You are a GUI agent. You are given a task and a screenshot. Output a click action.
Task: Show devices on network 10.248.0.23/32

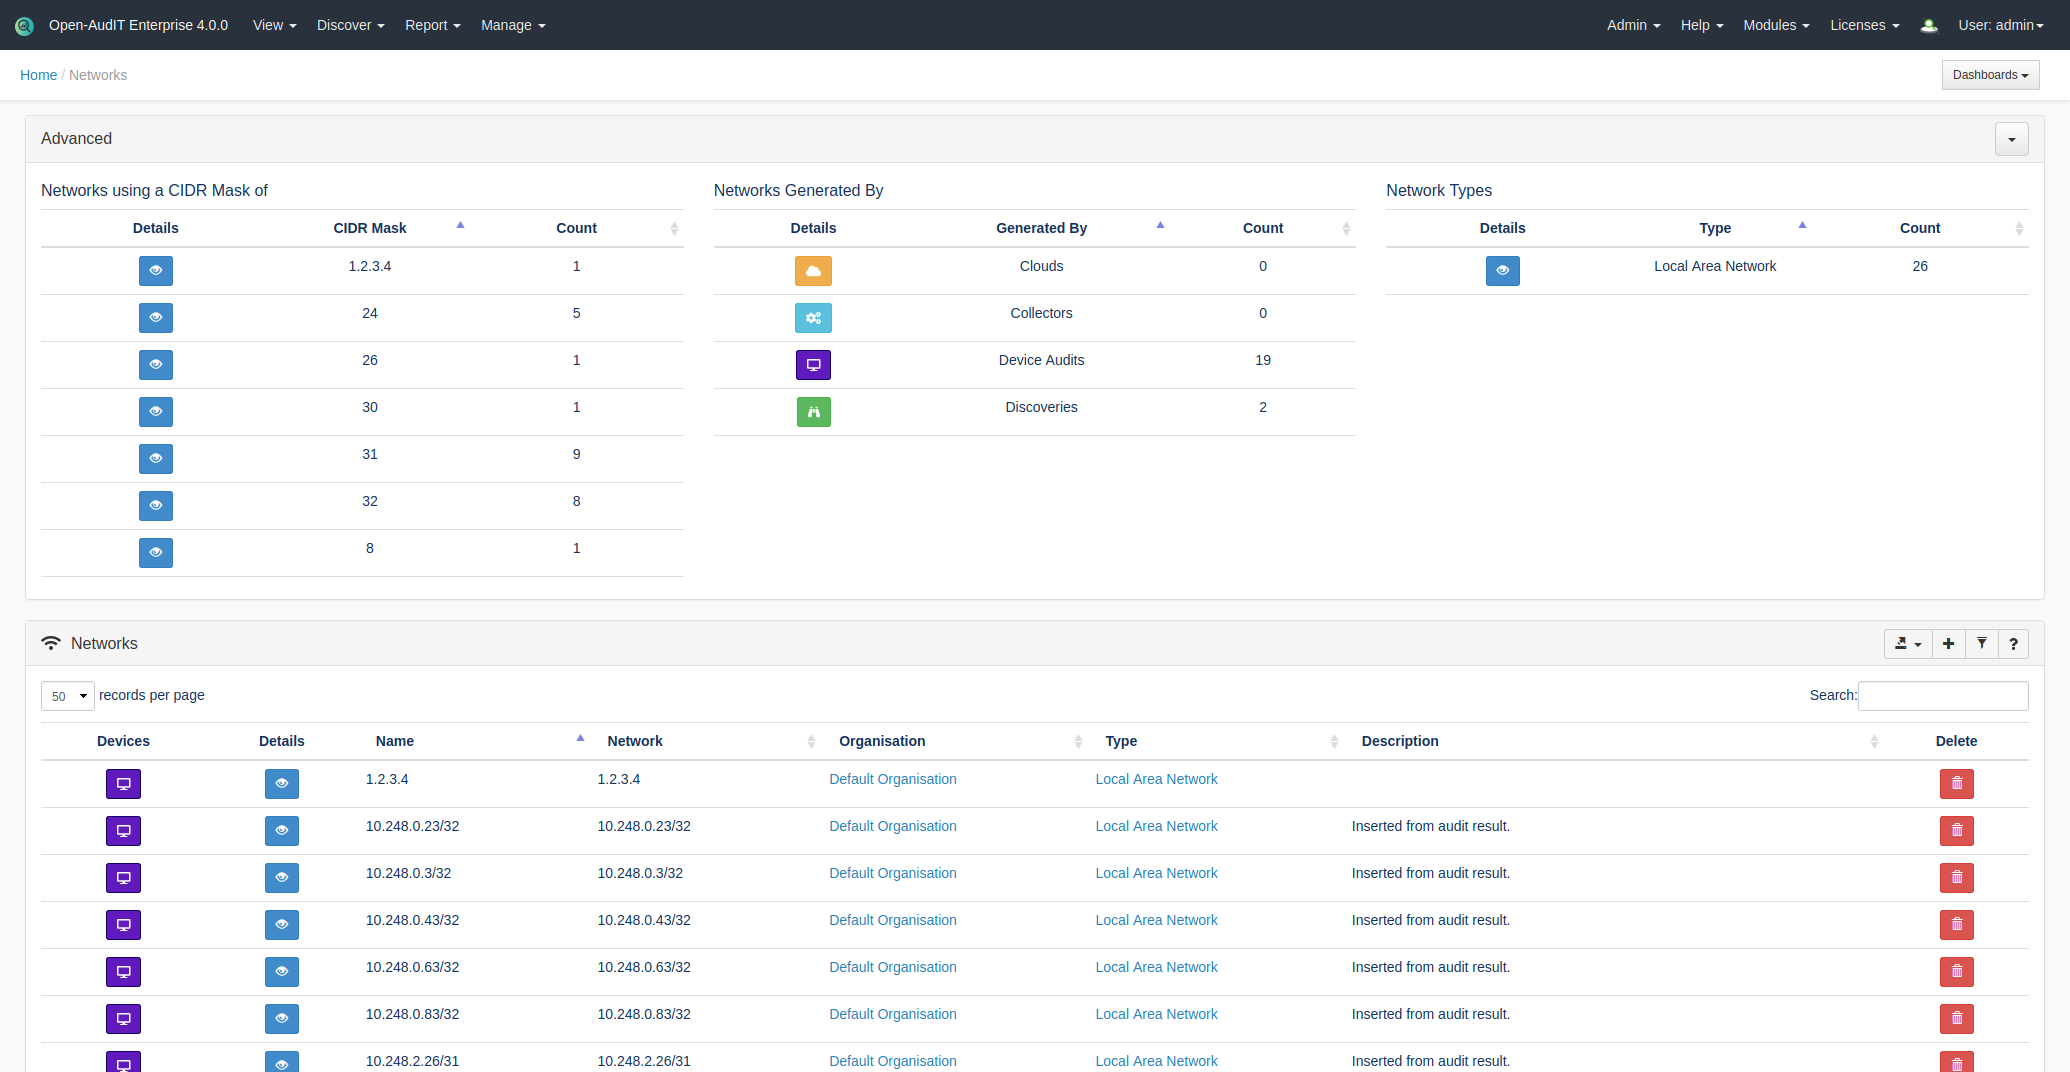point(123,831)
